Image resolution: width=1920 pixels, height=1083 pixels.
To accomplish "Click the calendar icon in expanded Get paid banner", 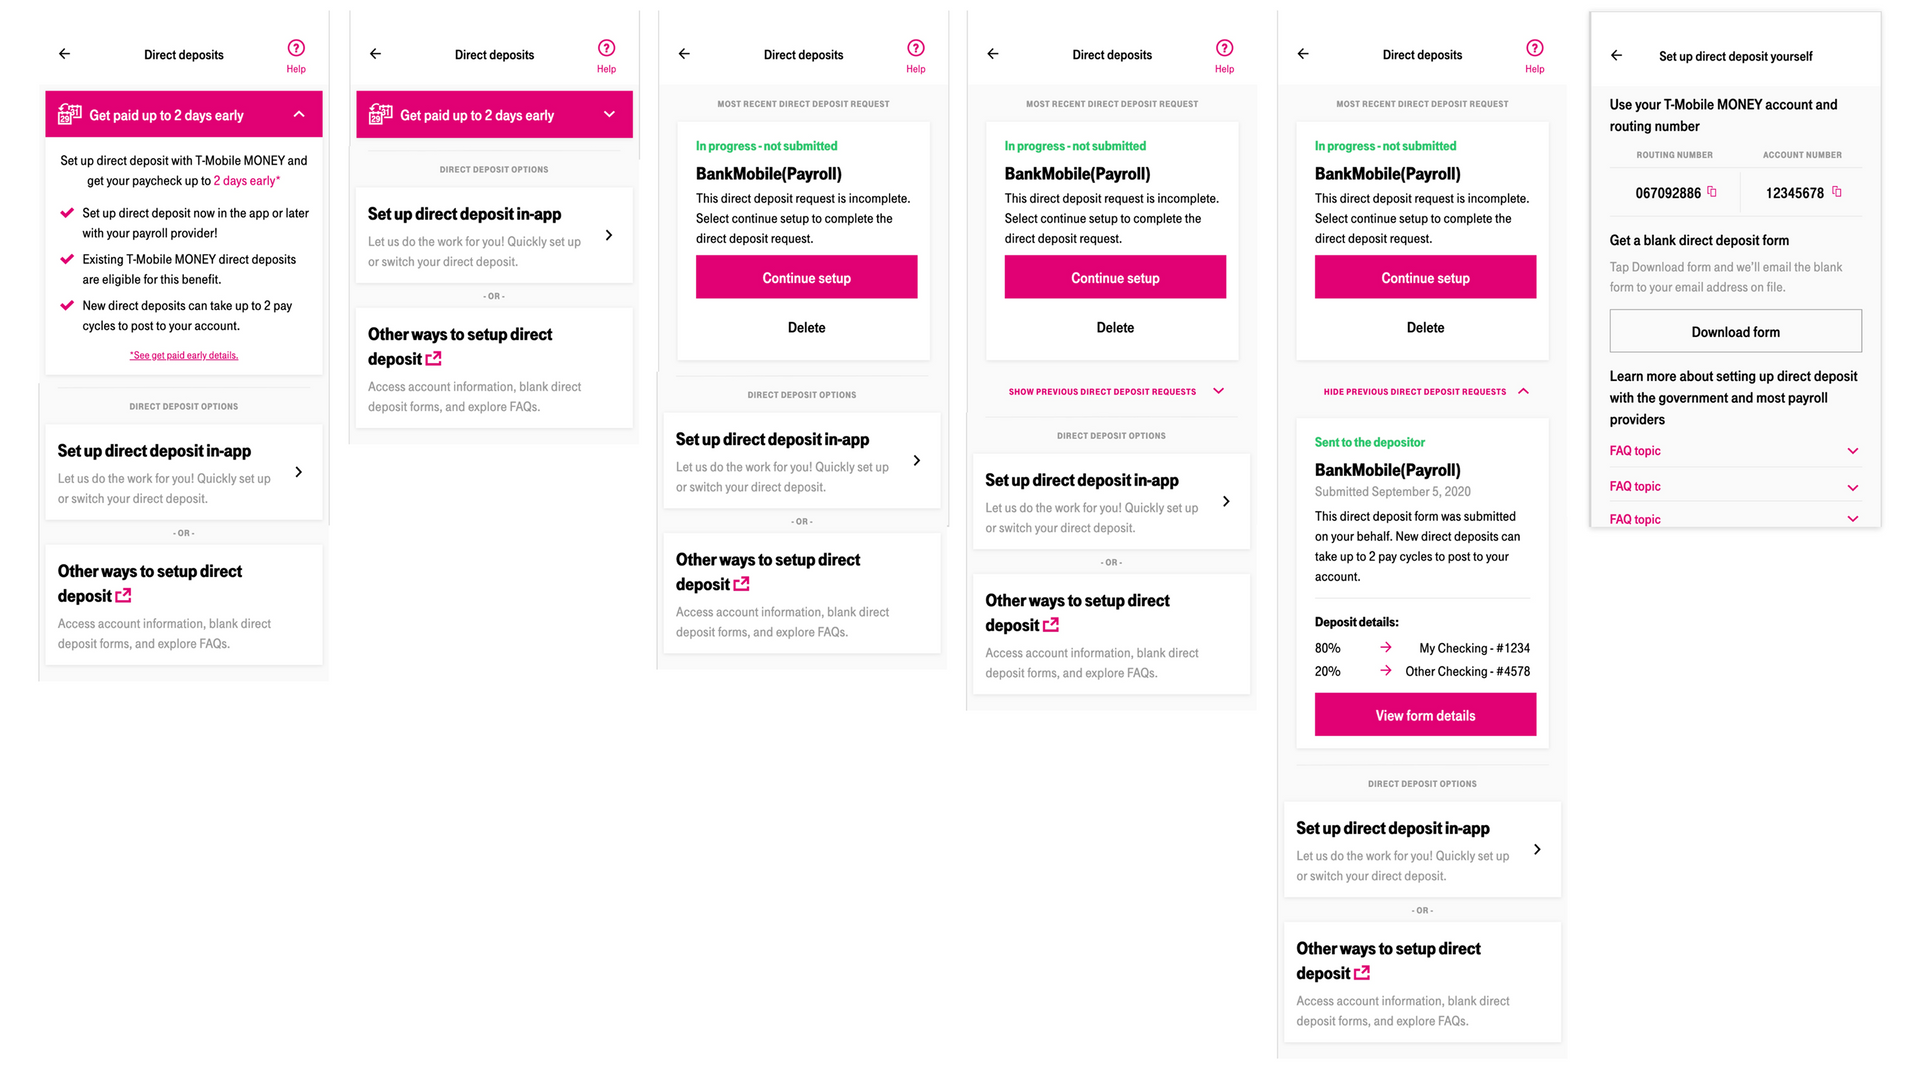I will [x=70, y=115].
